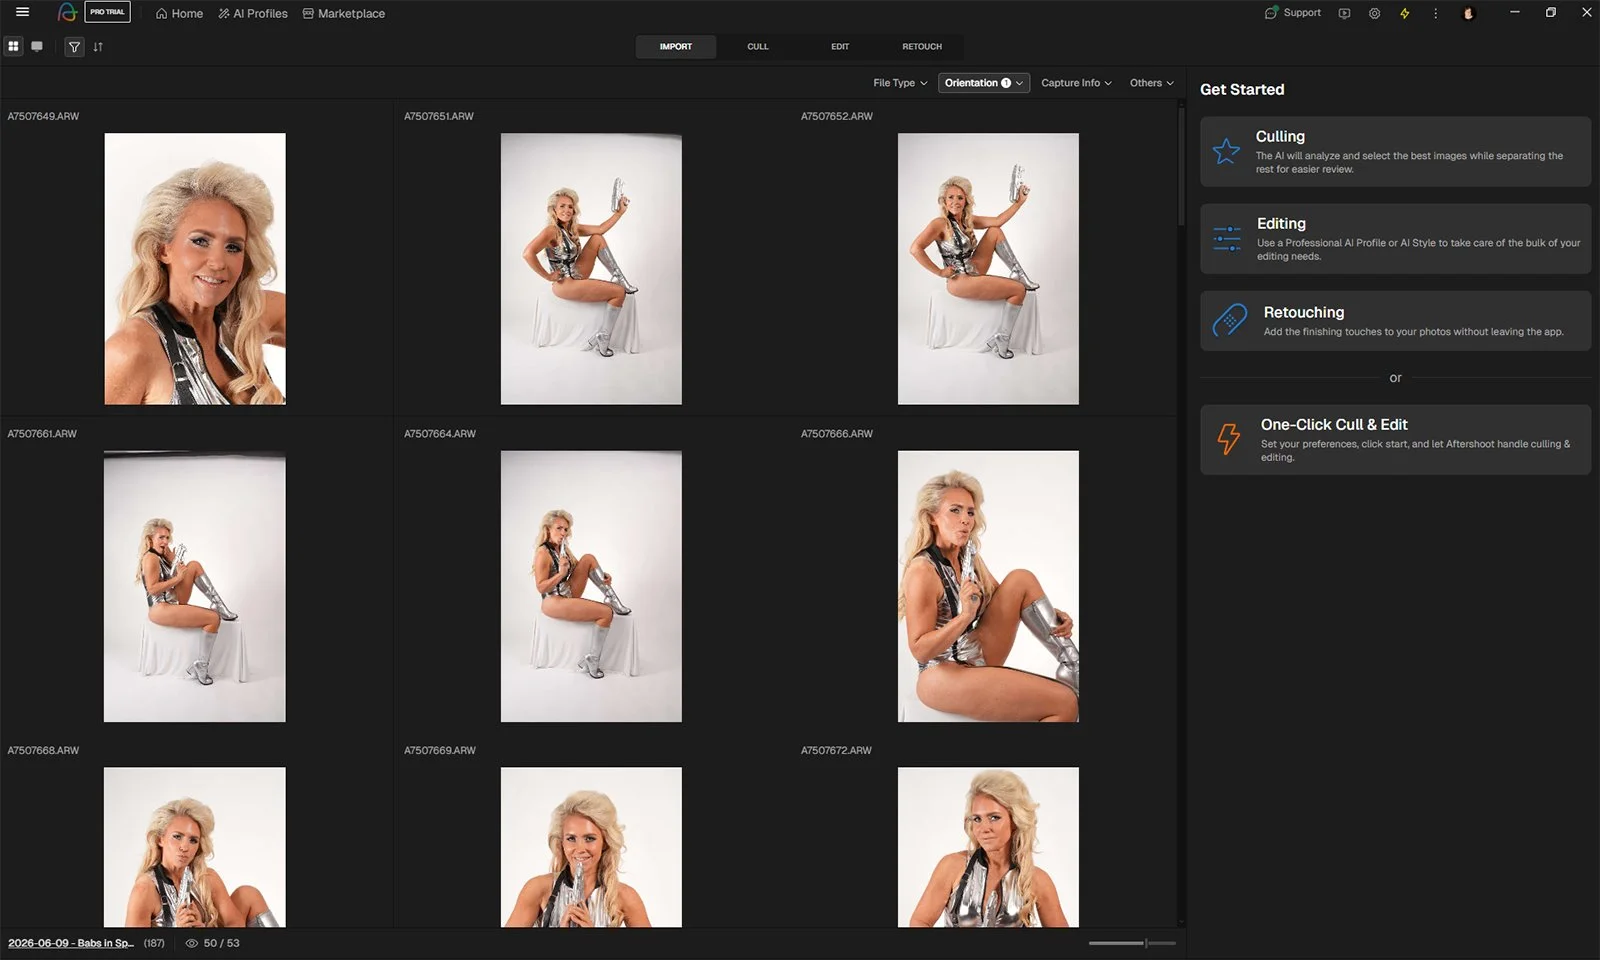Expand the Capture Info filter dropdown
The width and height of the screenshot is (1600, 960).
click(1076, 83)
